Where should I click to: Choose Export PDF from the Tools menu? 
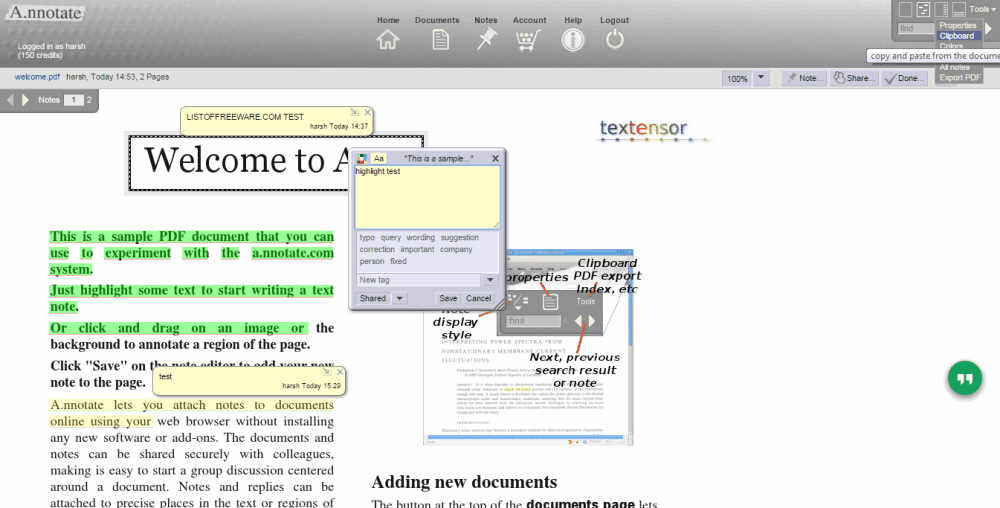point(960,77)
